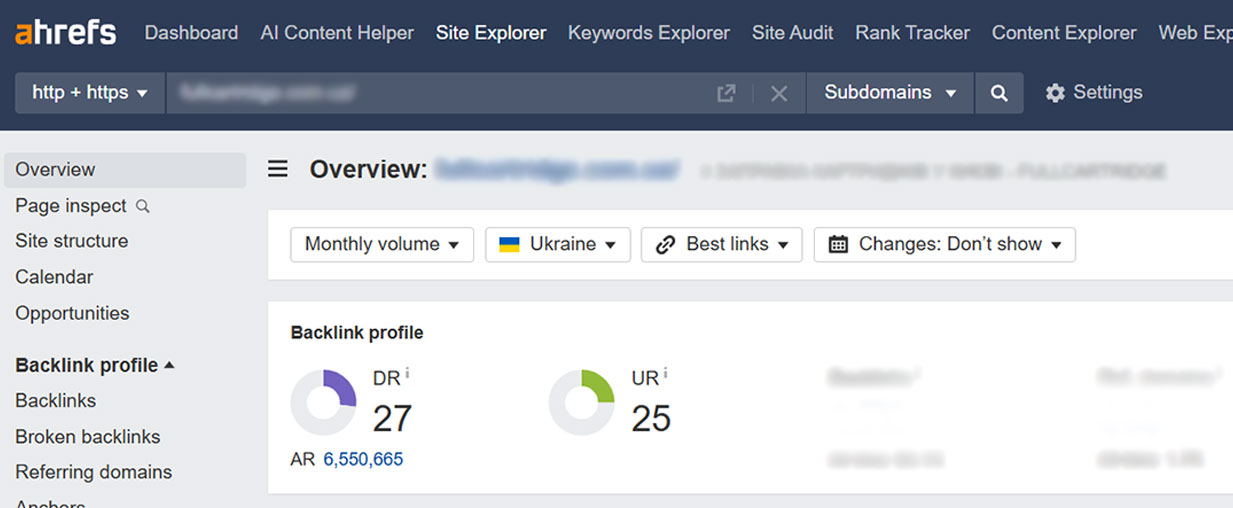Screen dimensions: 1233x508
Task: Expand Changes: Don't show dropdown
Action: [x=944, y=244]
